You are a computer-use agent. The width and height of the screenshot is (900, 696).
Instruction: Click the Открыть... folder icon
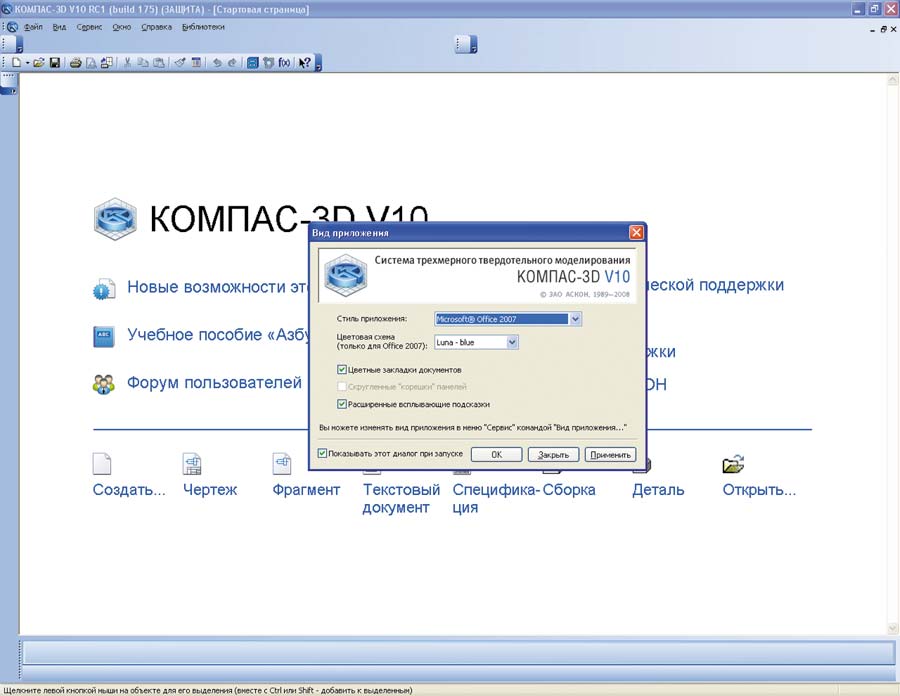tap(734, 464)
